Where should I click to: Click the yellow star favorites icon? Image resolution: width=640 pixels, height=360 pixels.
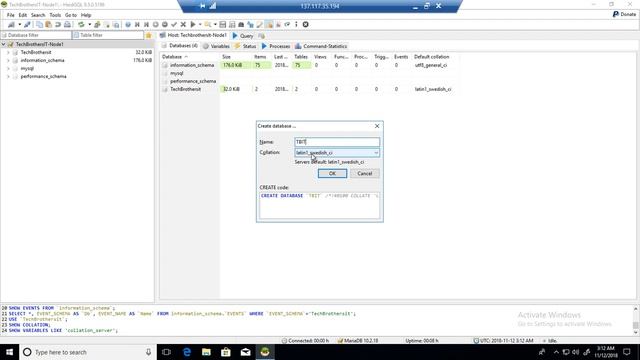pos(149,36)
